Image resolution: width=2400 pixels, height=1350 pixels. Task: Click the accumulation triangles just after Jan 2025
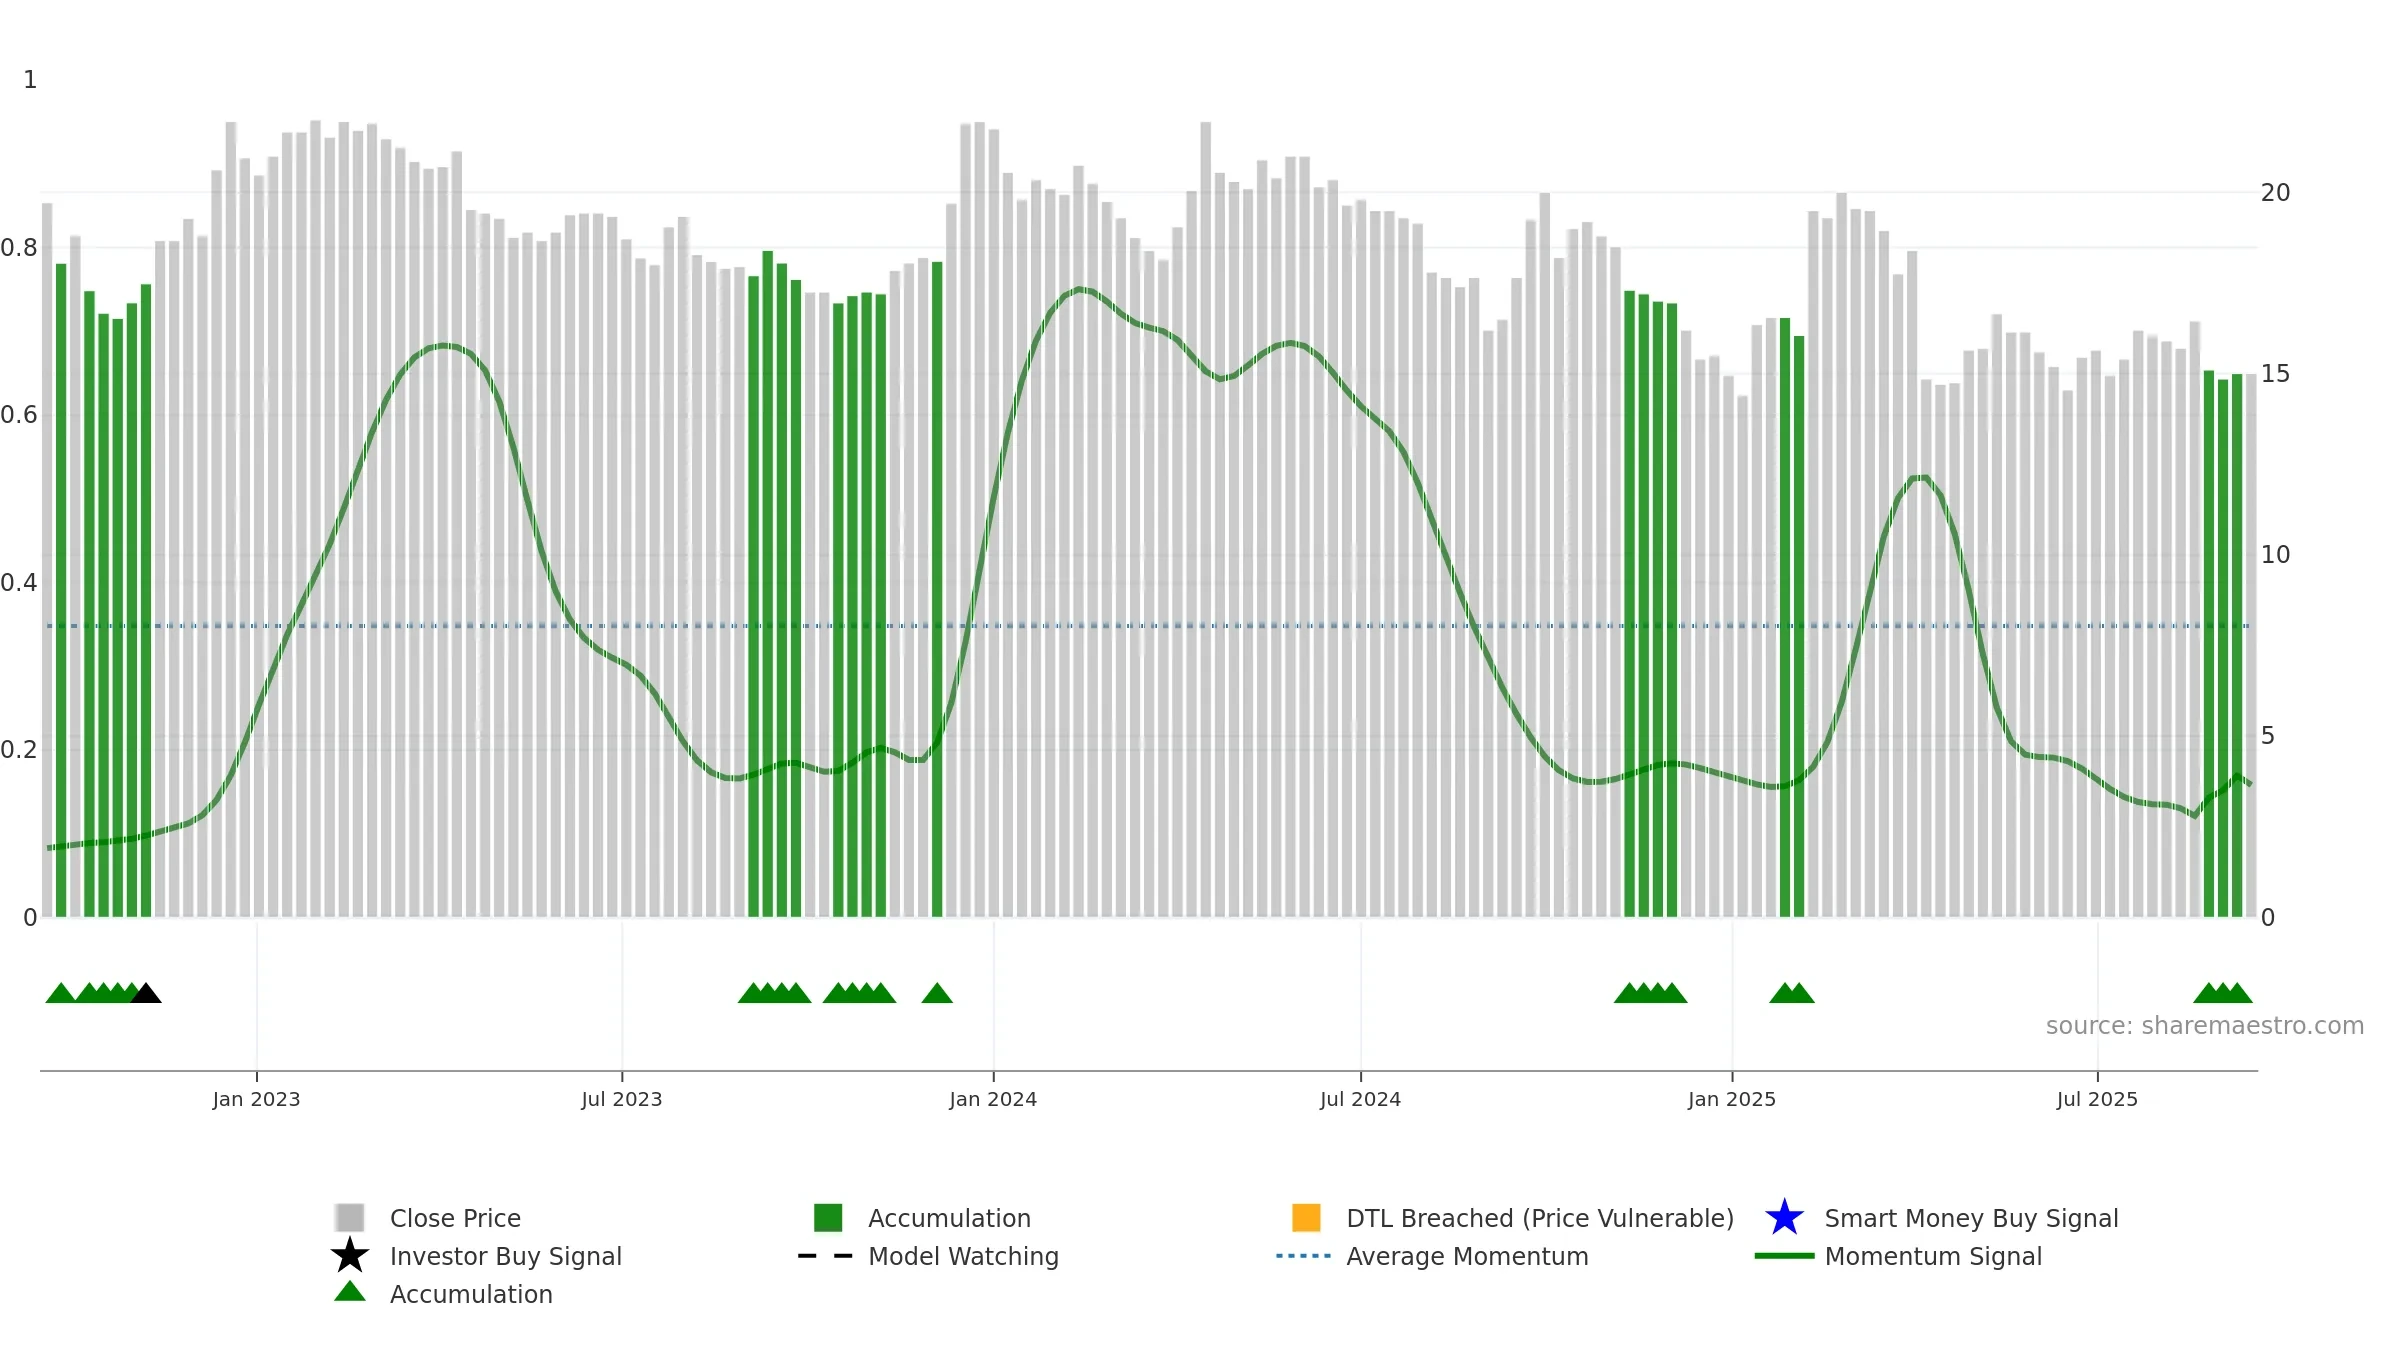(1792, 993)
